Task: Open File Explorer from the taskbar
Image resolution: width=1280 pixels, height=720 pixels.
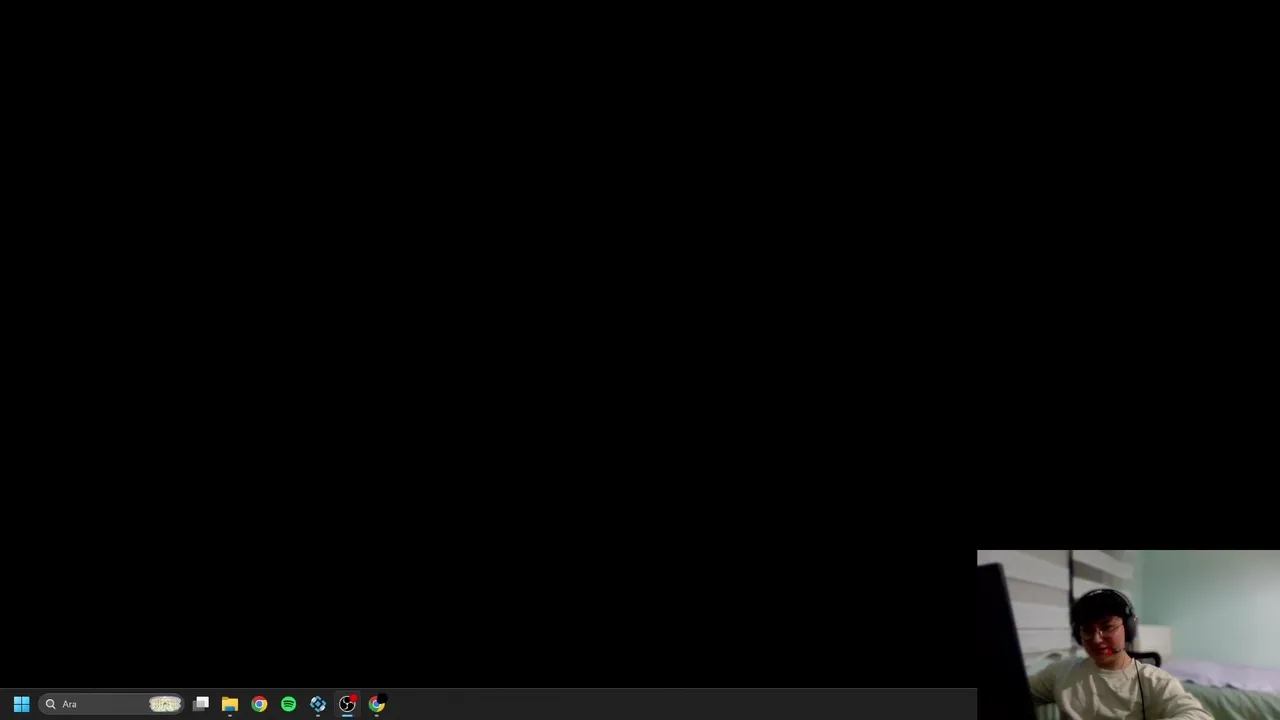Action: (x=230, y=704)
